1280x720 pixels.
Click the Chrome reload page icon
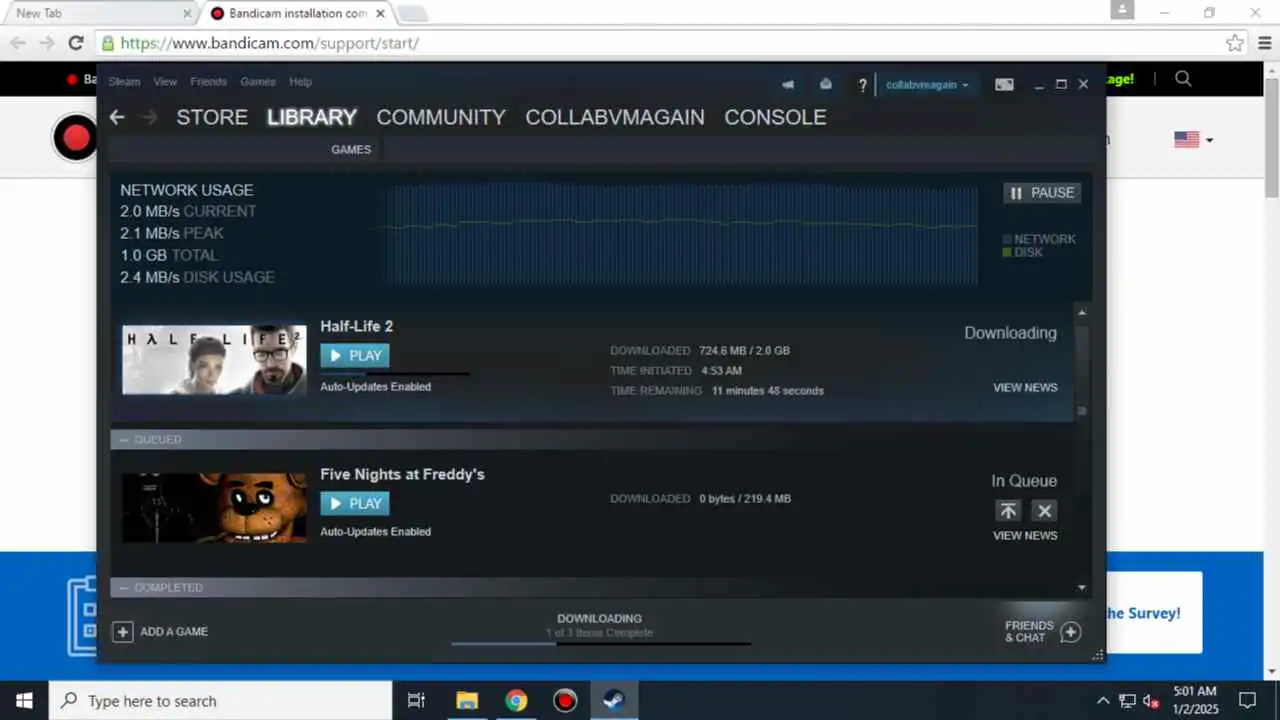coord(75,43)
